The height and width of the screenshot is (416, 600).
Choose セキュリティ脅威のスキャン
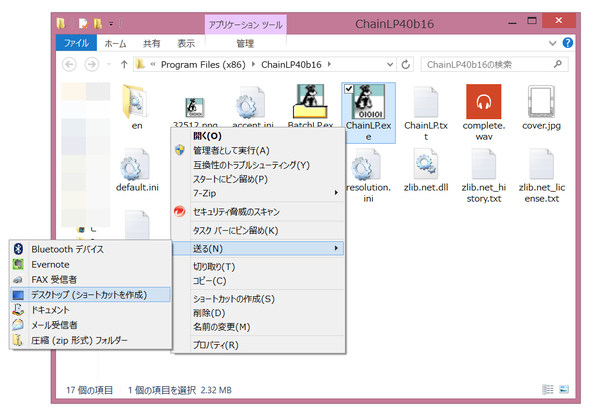pos(258,212)
